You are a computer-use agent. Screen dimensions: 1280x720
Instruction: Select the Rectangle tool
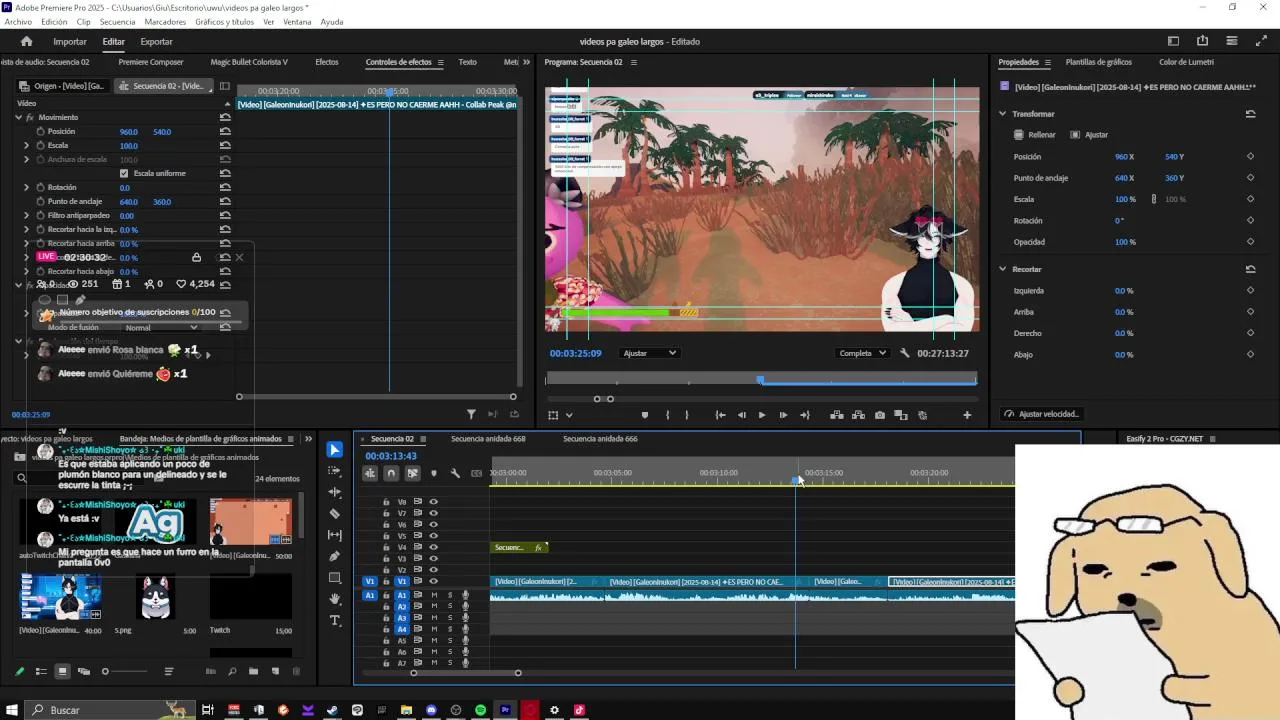pos(335,578)
